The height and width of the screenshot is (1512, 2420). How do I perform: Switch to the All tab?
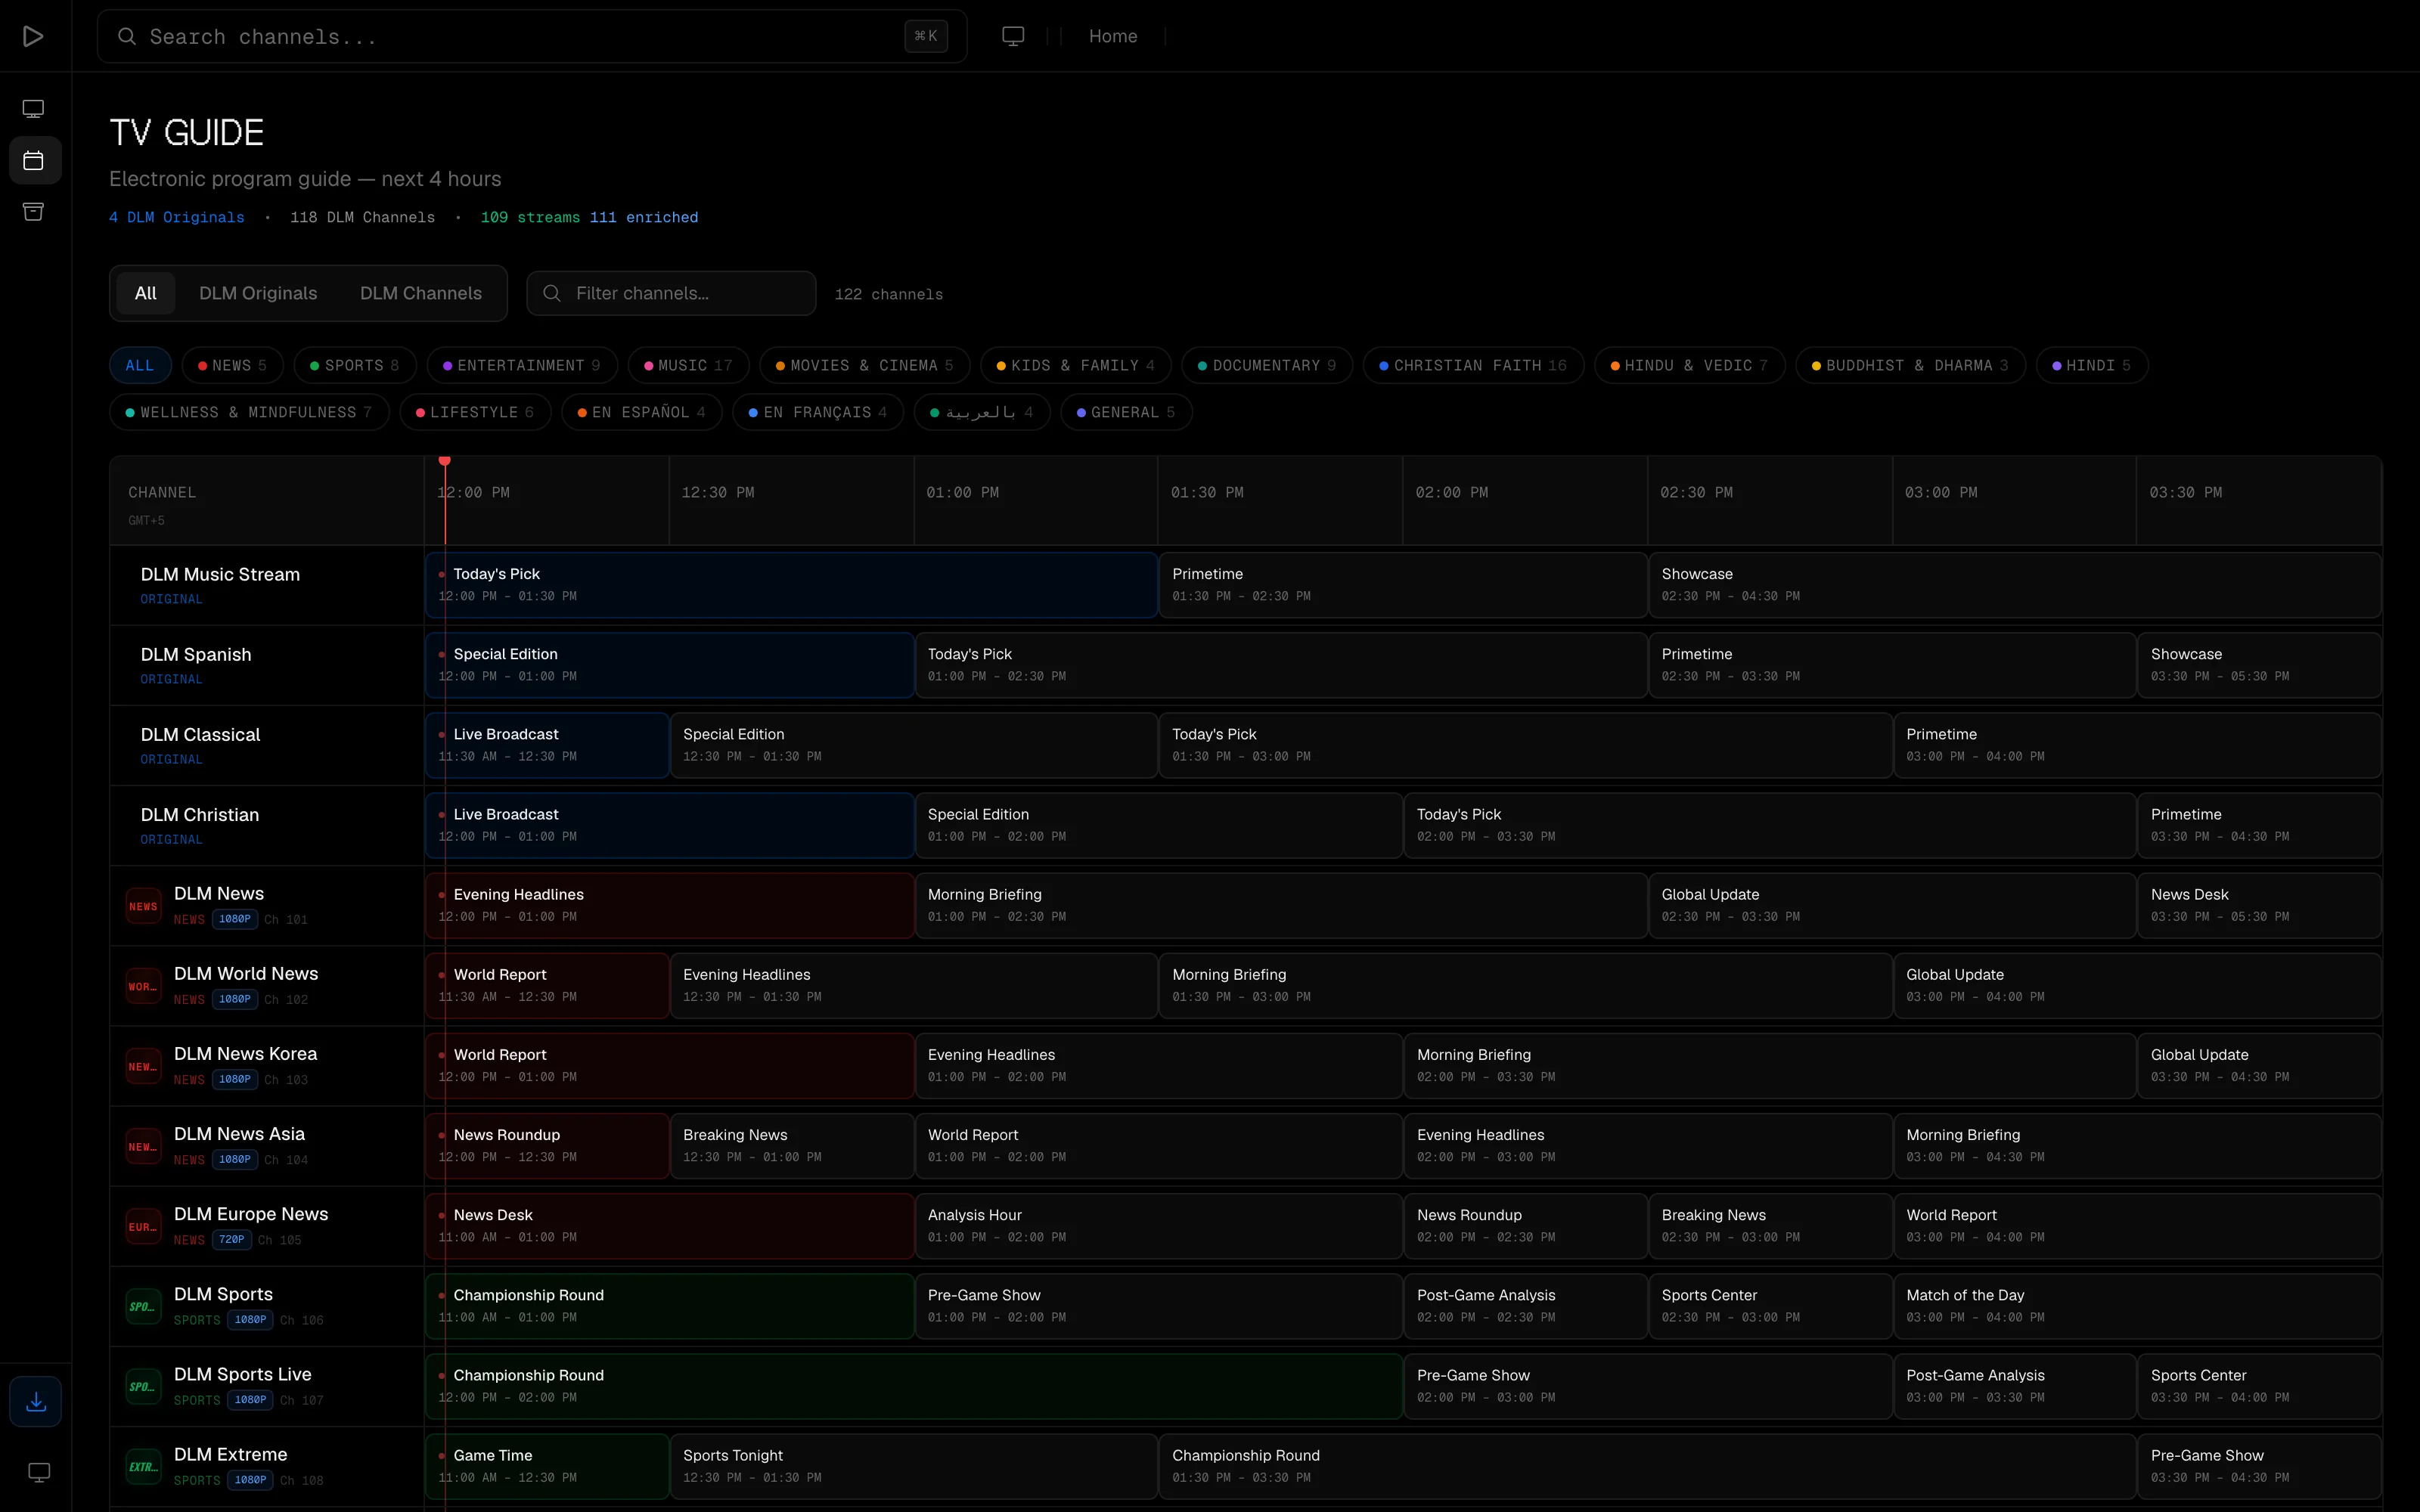point(146,293)
